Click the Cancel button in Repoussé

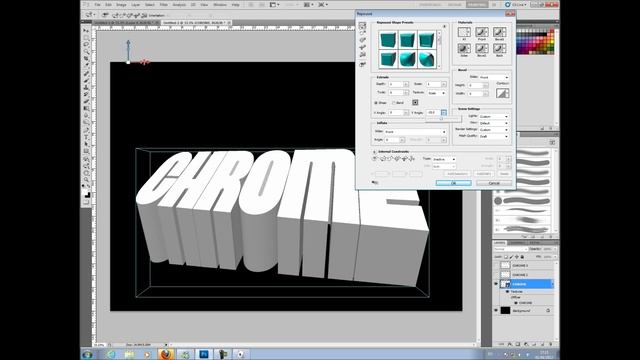(x=494, y=183)
